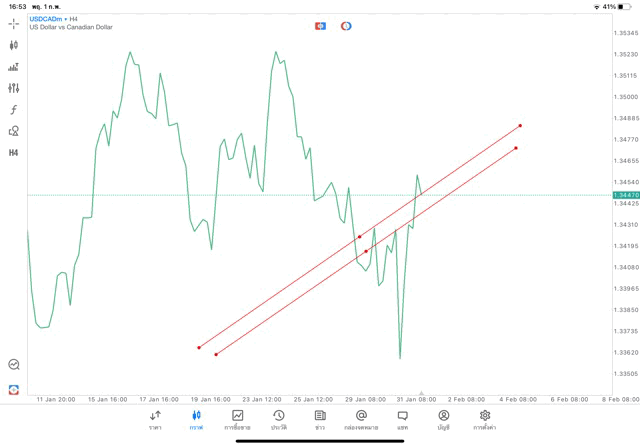The height and width of the screenshot is (447, 640).
Task: Switch to the Trade (การซื้อขาย) tab
Action: point(238,419)
